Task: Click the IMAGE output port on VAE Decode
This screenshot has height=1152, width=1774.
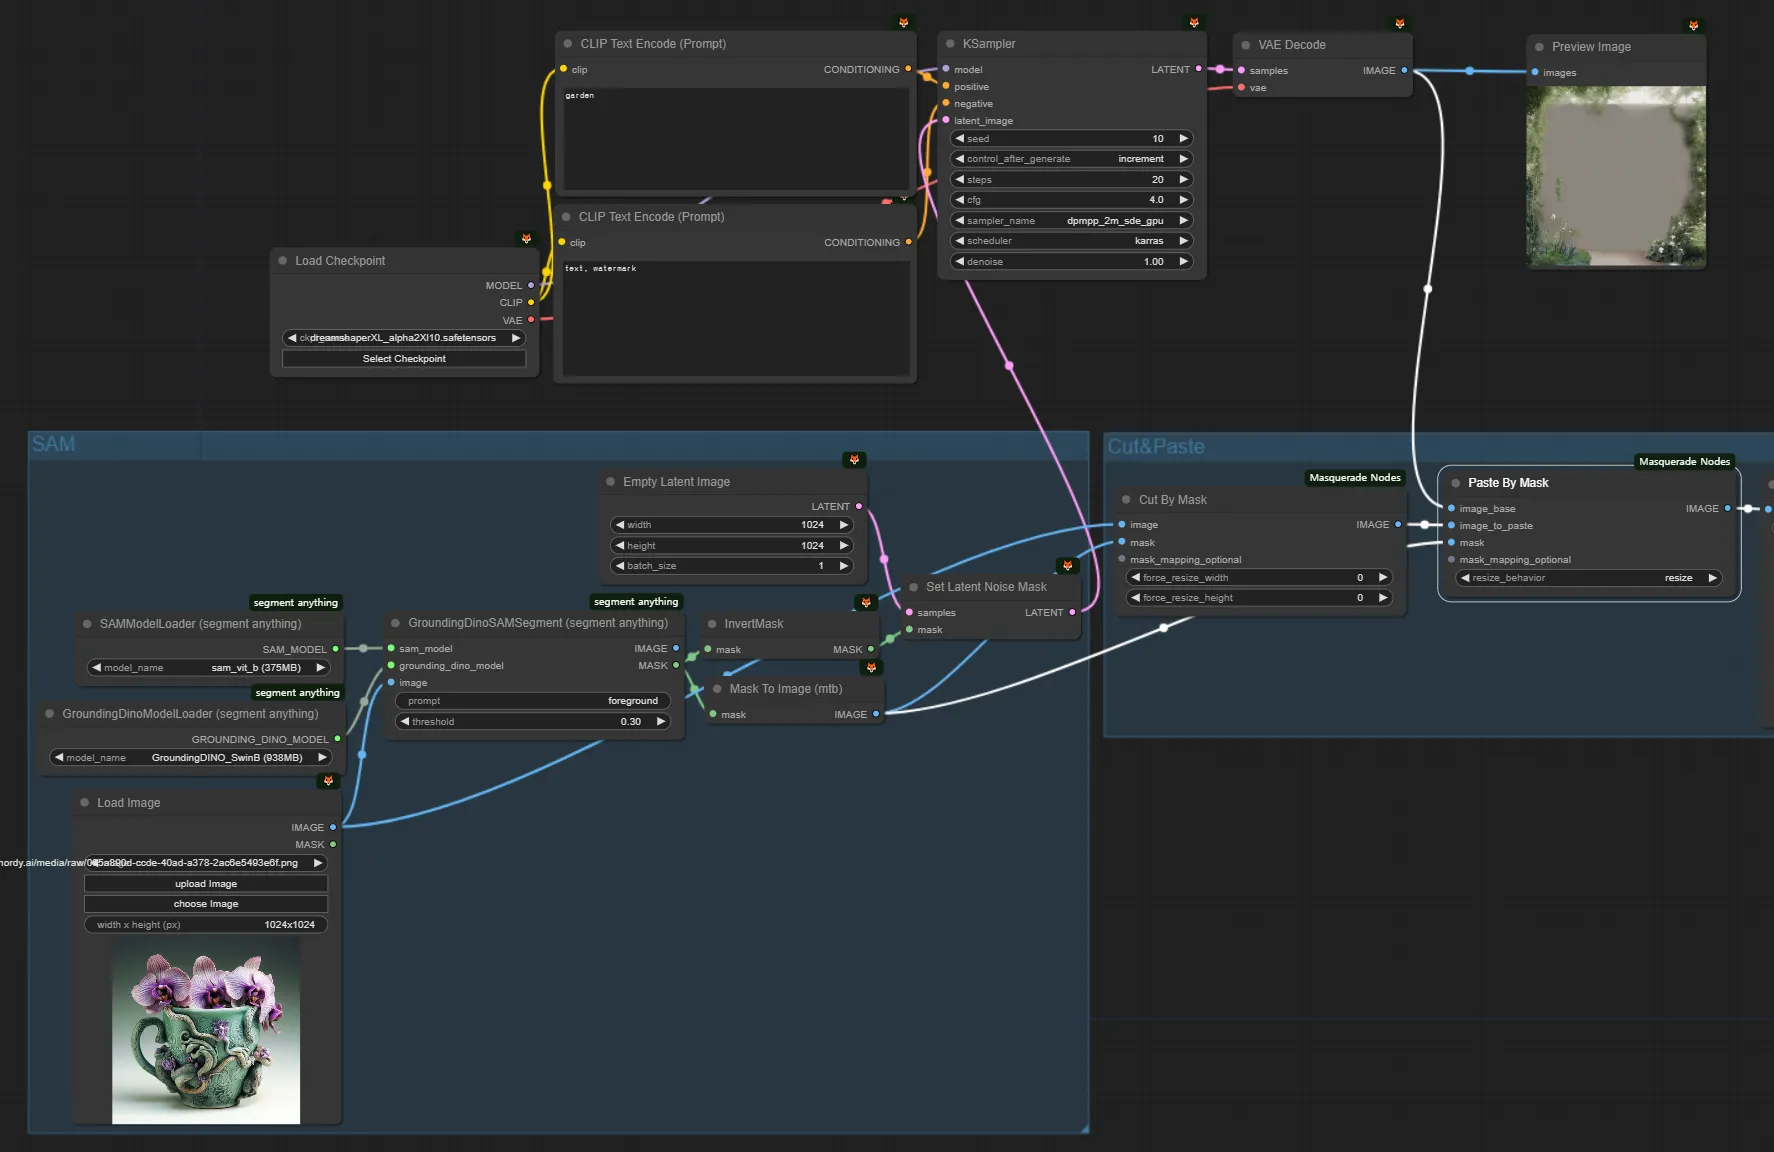Action: (x=1404, y=70)
